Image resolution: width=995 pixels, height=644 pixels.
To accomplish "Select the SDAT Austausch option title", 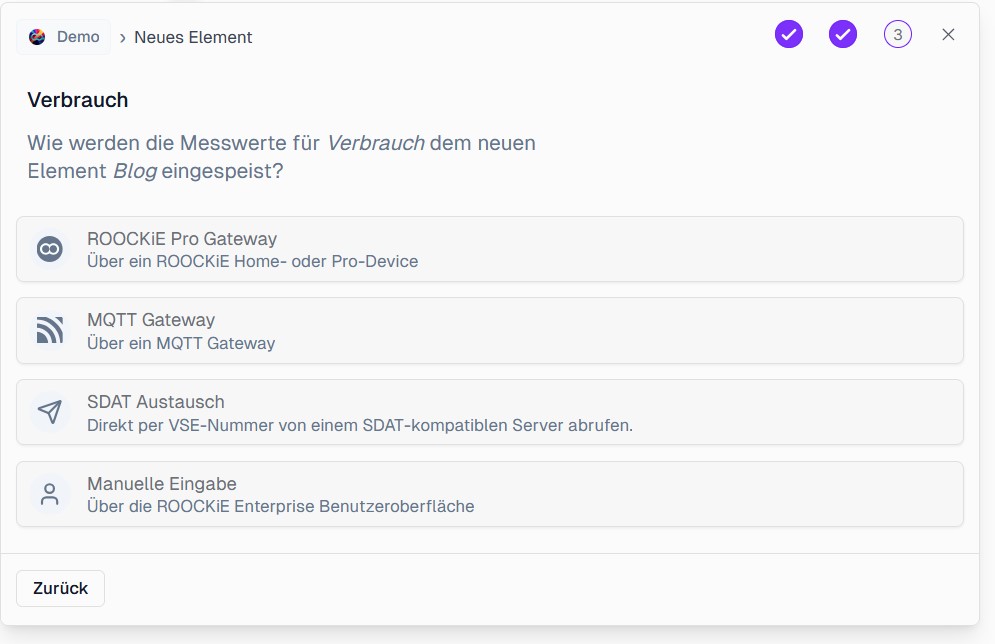I will coord(156,402).
